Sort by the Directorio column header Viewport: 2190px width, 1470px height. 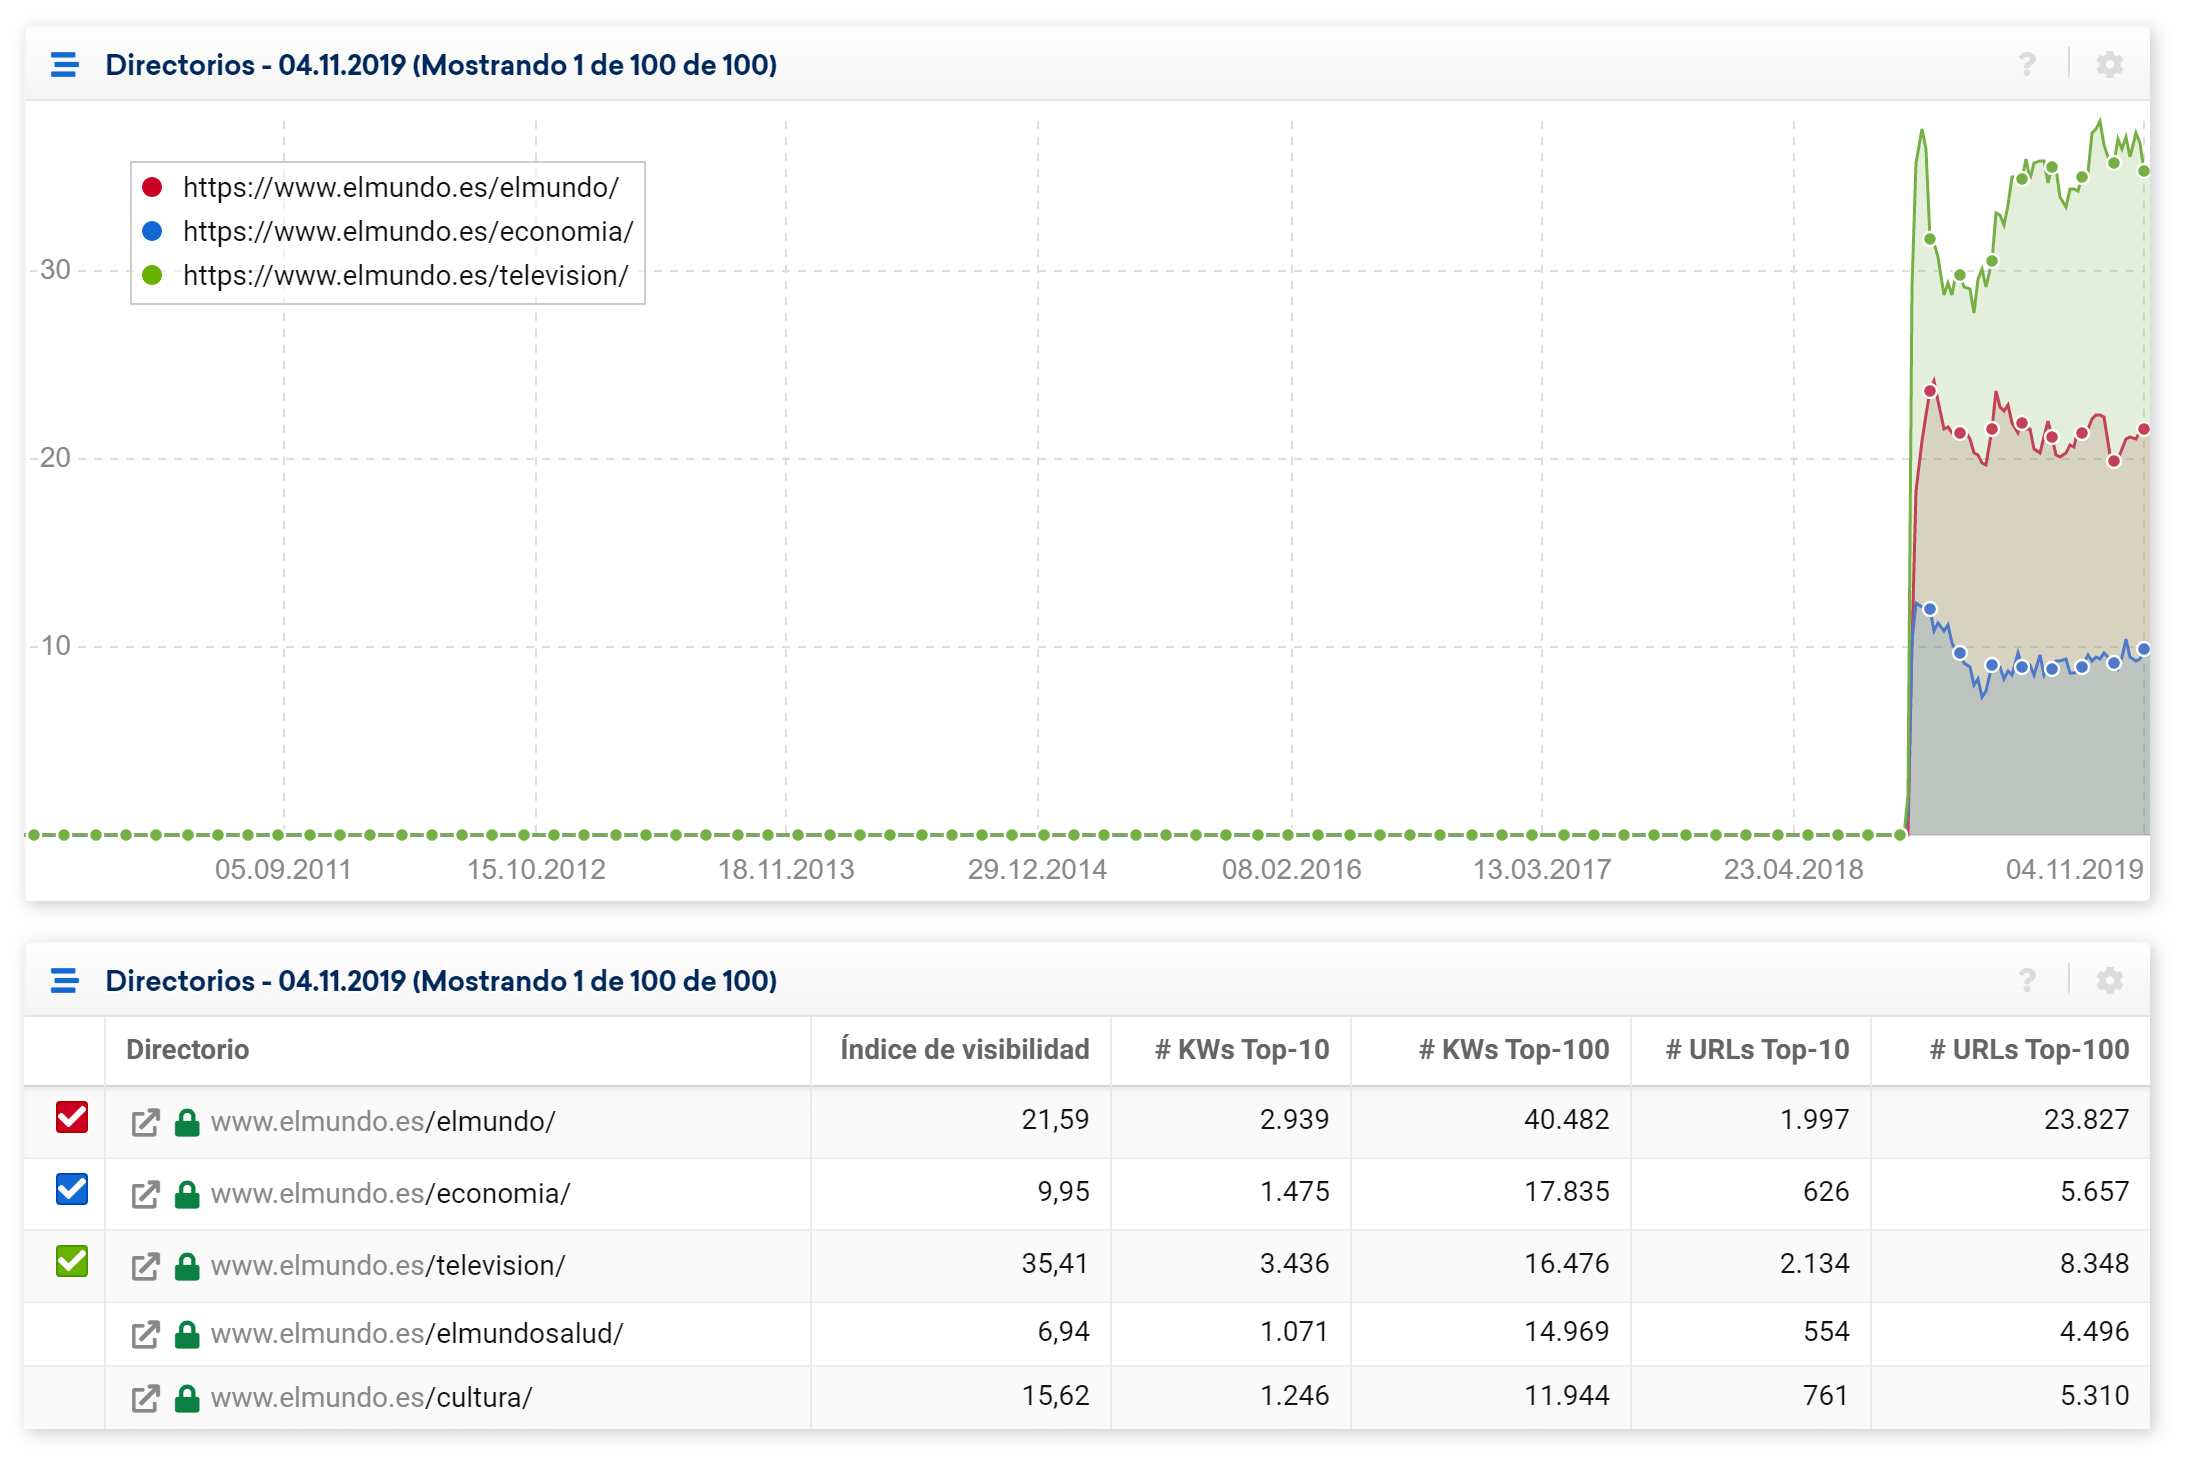(188, 1049)
